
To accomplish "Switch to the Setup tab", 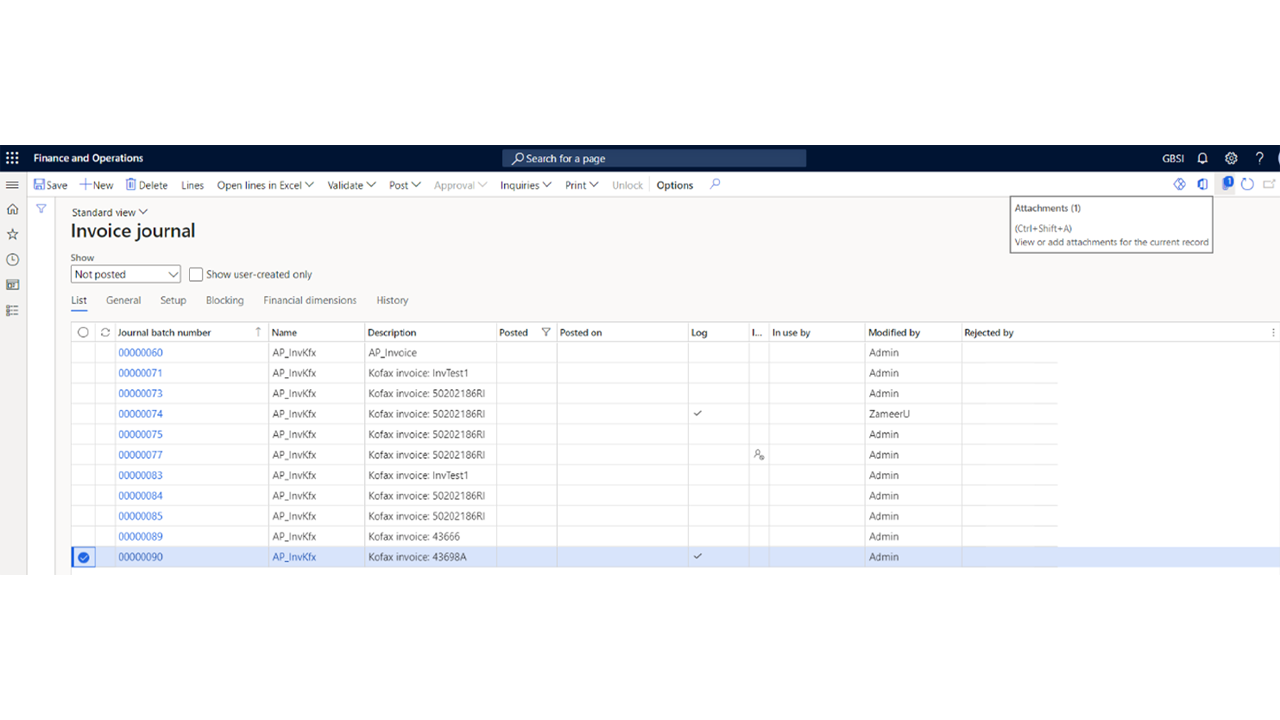I will click(x=173, y=300).
